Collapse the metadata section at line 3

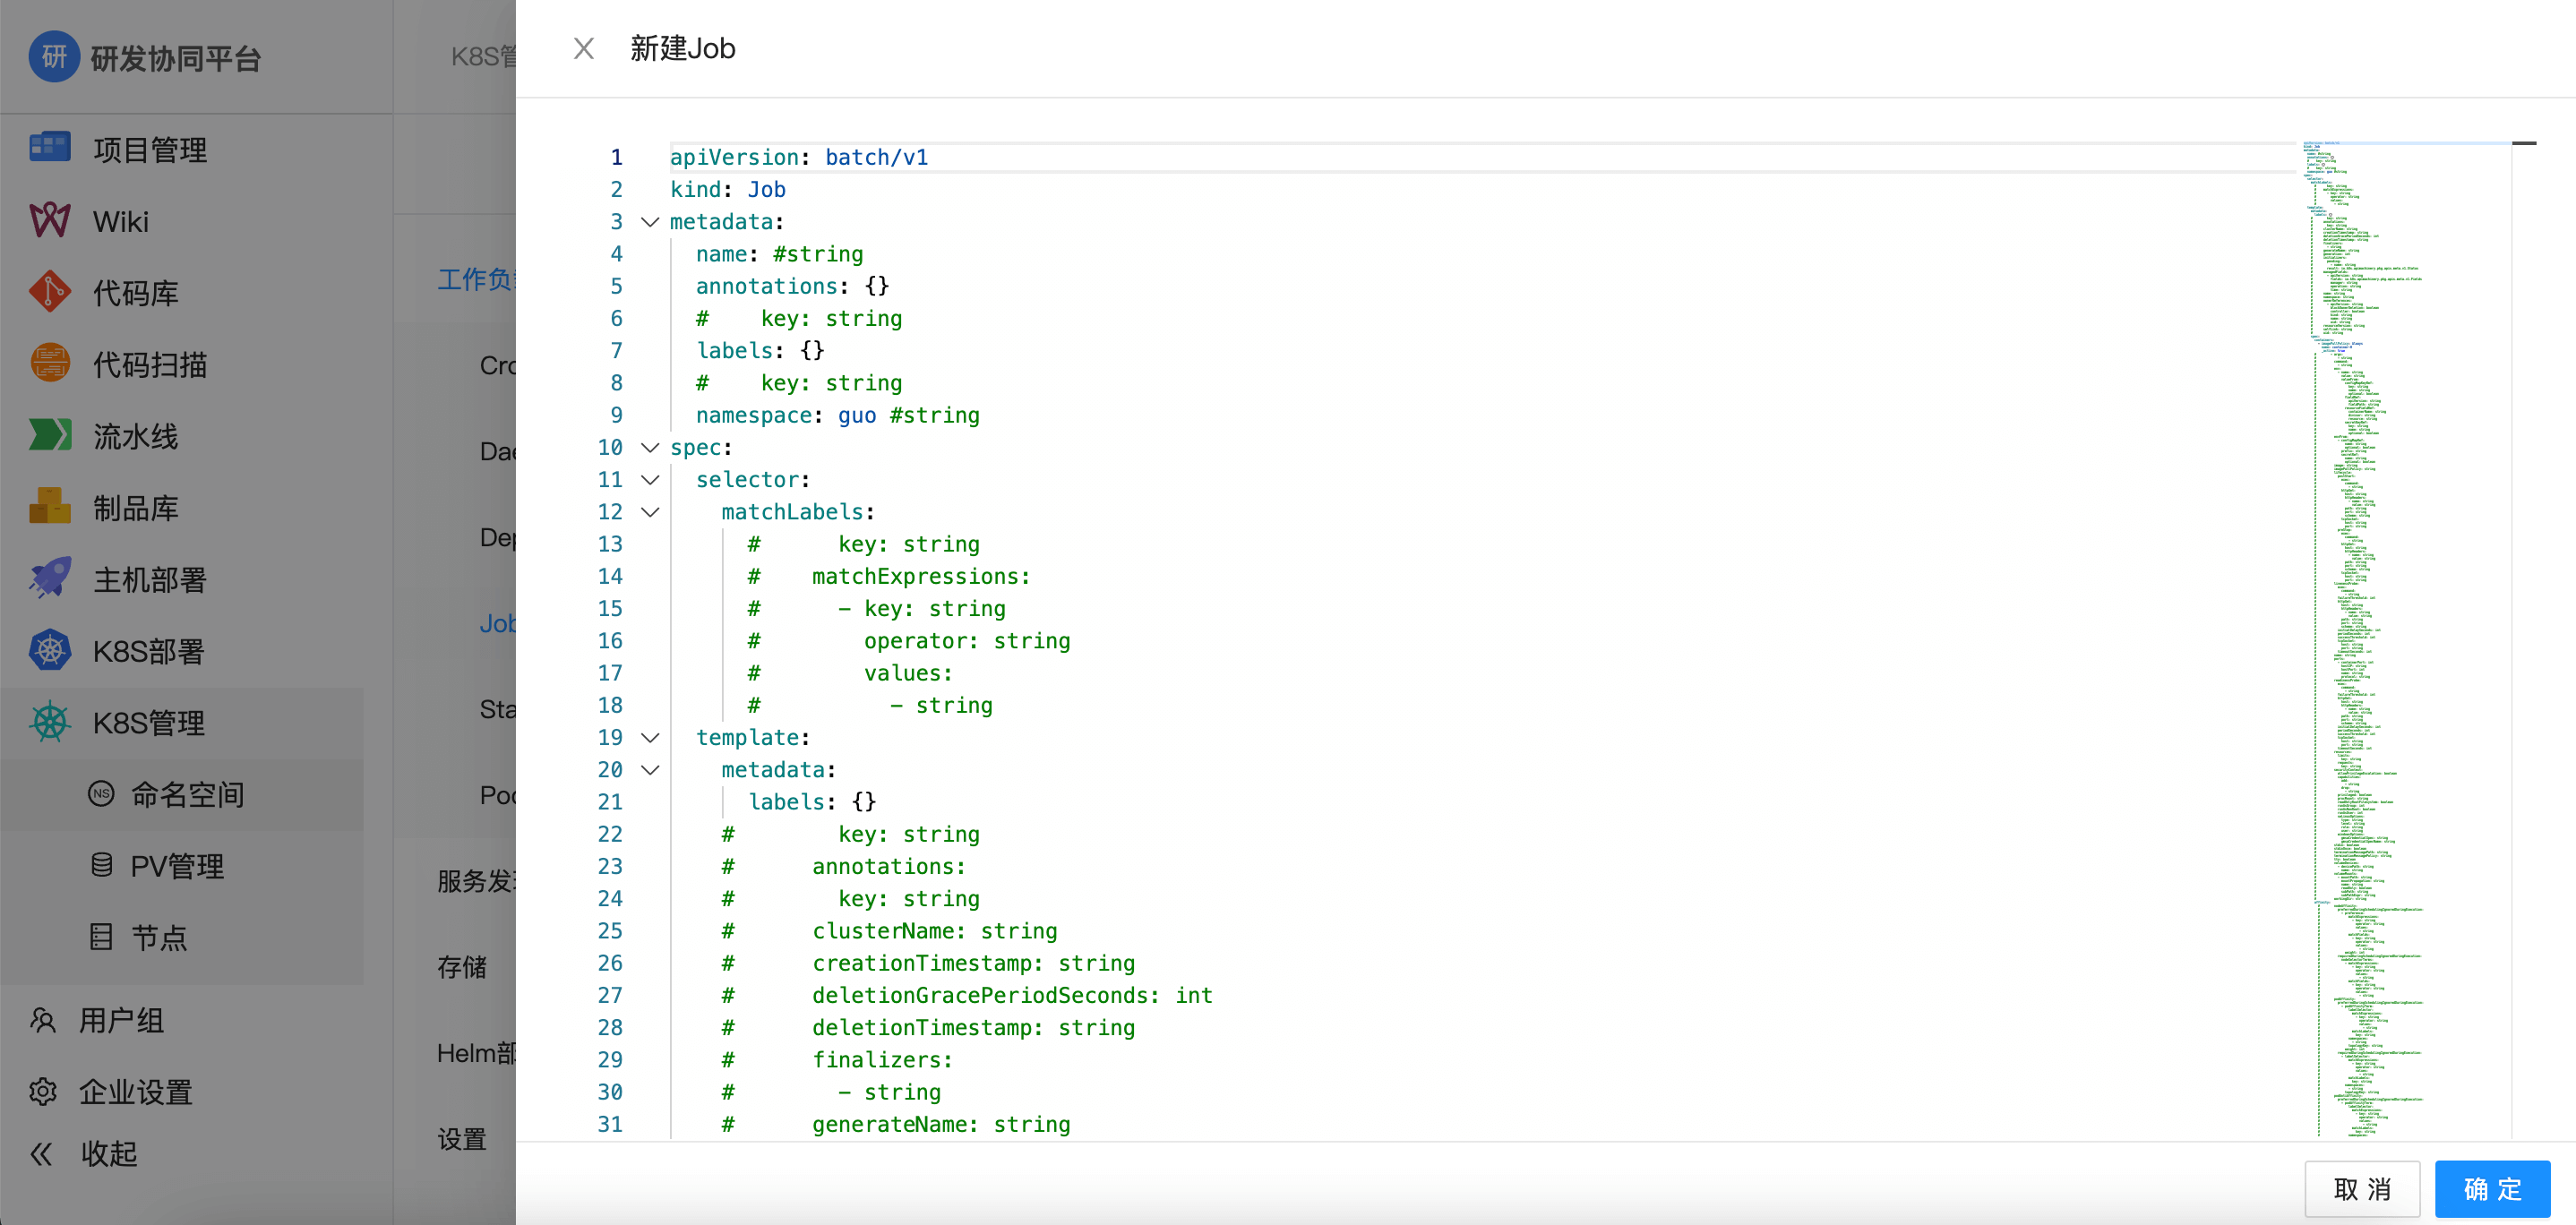click(x=650, y=222)
